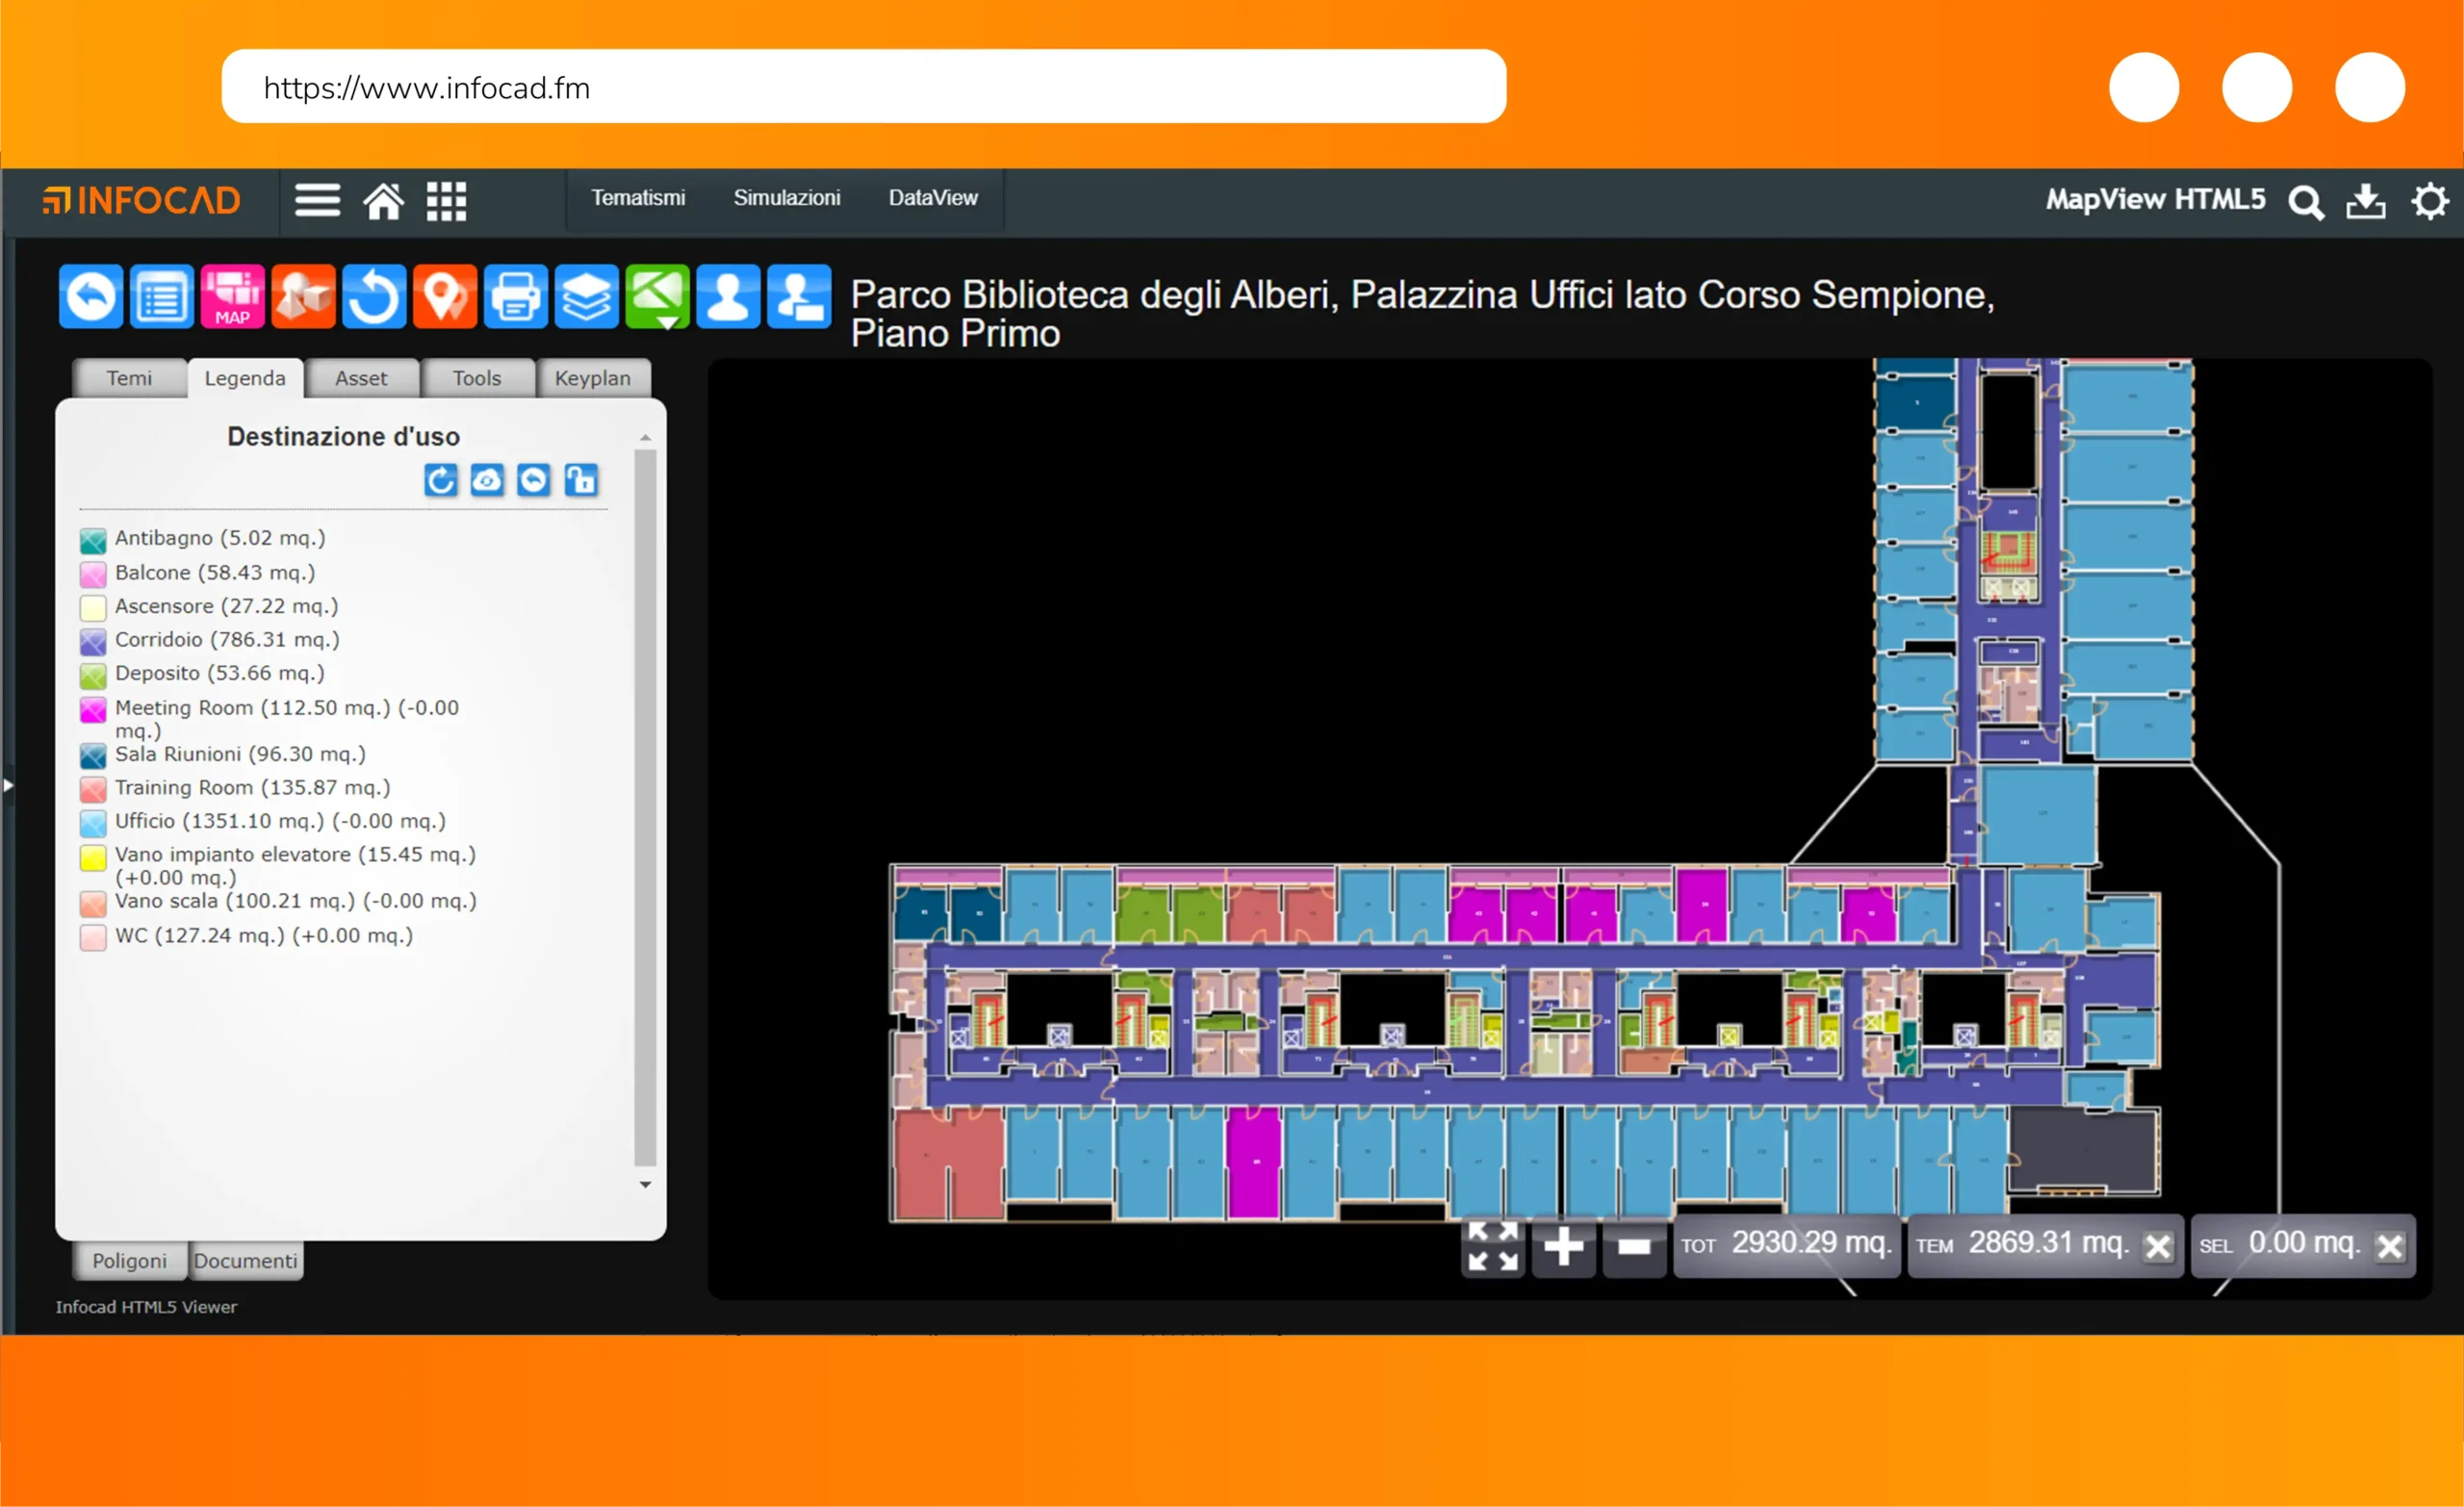
Task: Open the orange 3D shapes icon
Action: pyautogui.click(x=304, y=296)
